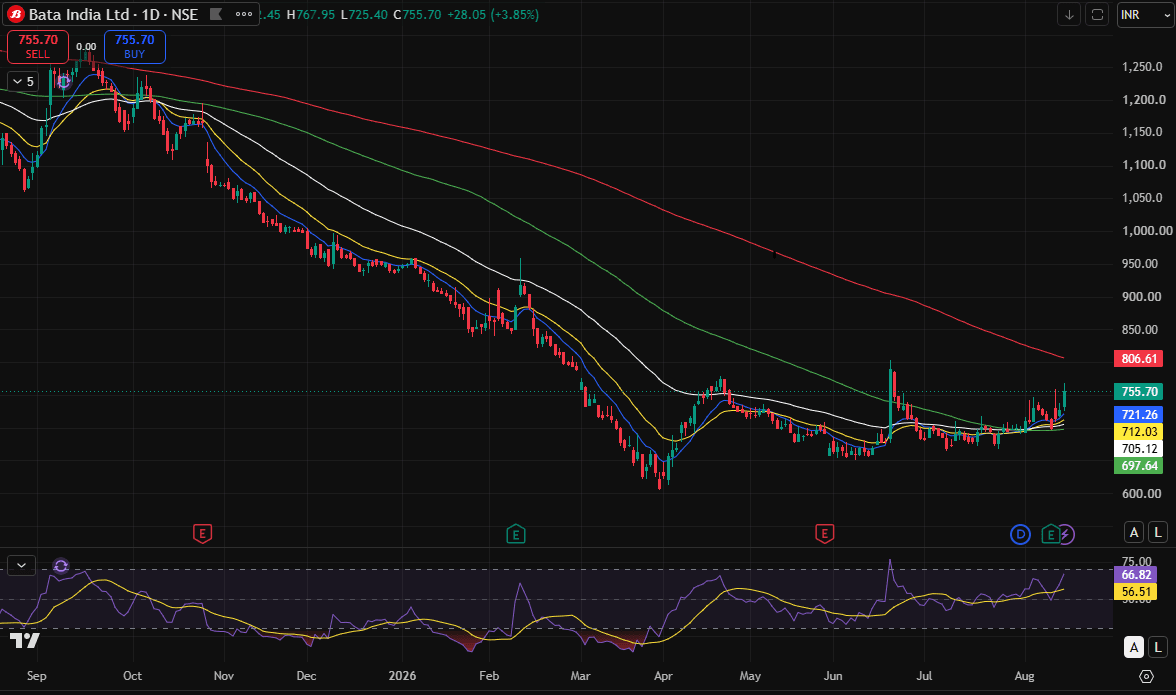Click the symbol title Bata India Ltd · 1D · NSE

pos(113,14)
